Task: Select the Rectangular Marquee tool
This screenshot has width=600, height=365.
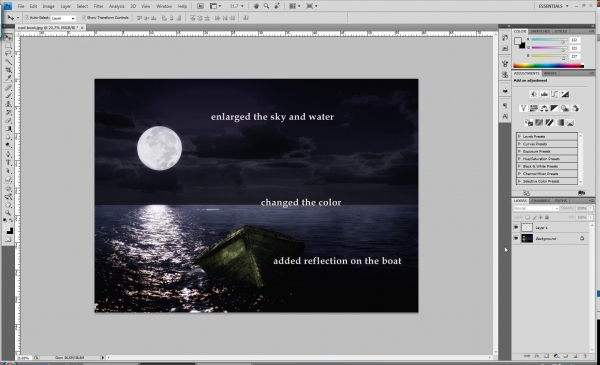Action: 8,46
